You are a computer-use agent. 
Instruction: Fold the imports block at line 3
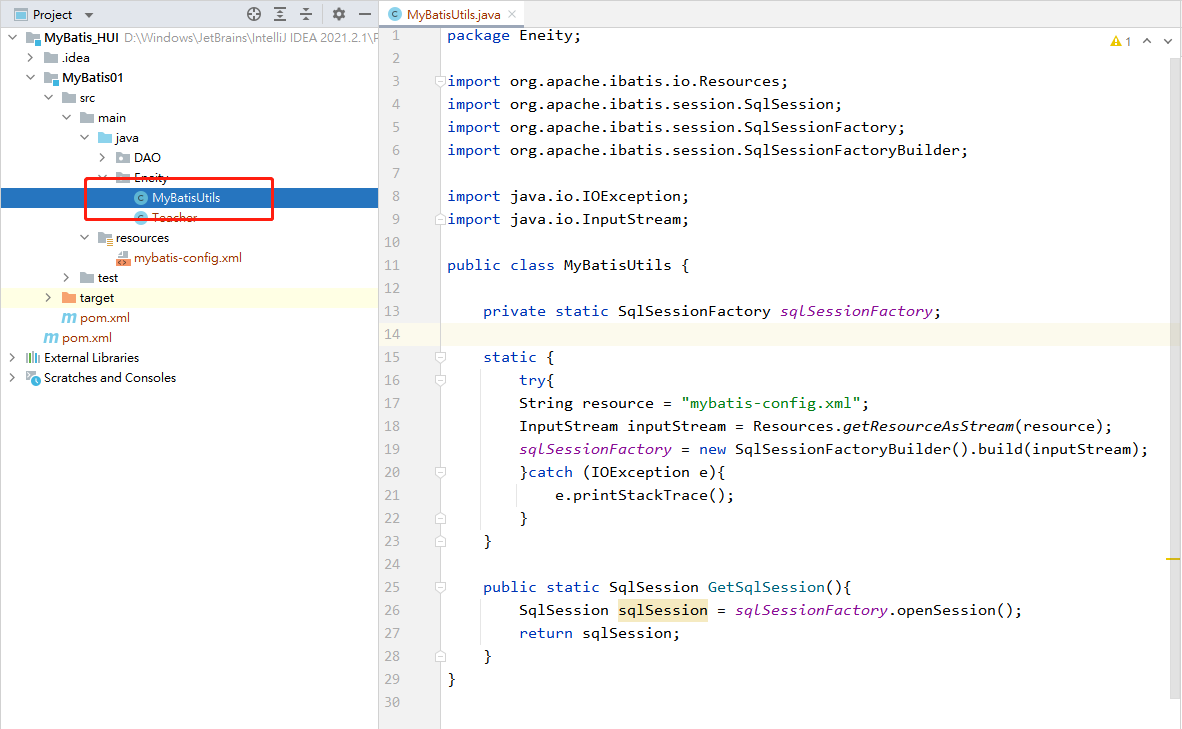click(440, 81)
